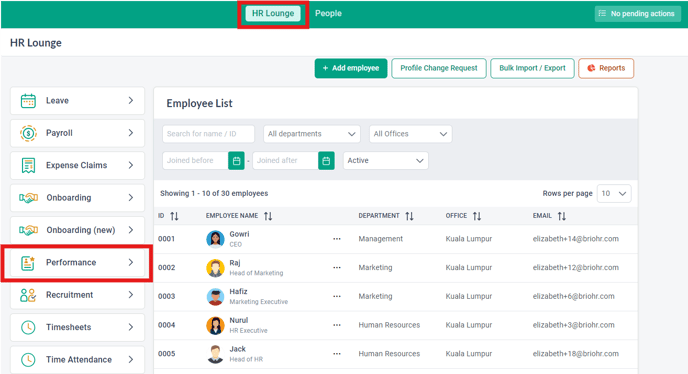
Task: Expand the Timesheets chevron
Action: tap(131, 327)
